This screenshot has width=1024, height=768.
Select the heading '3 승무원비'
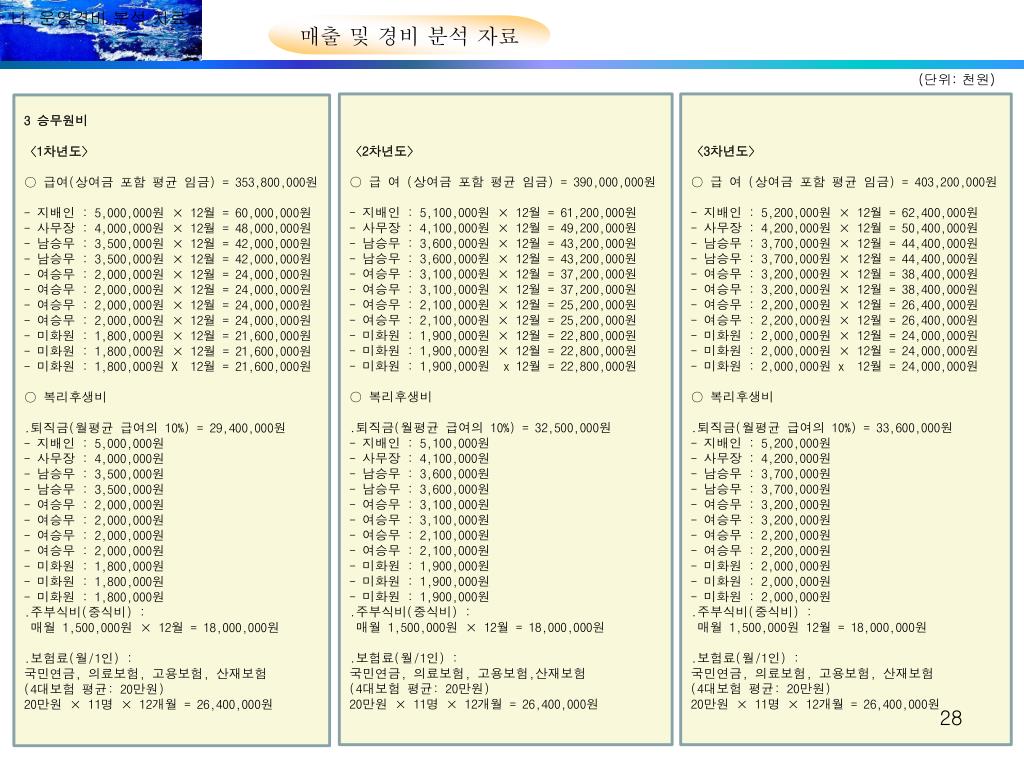click(56, 120)
